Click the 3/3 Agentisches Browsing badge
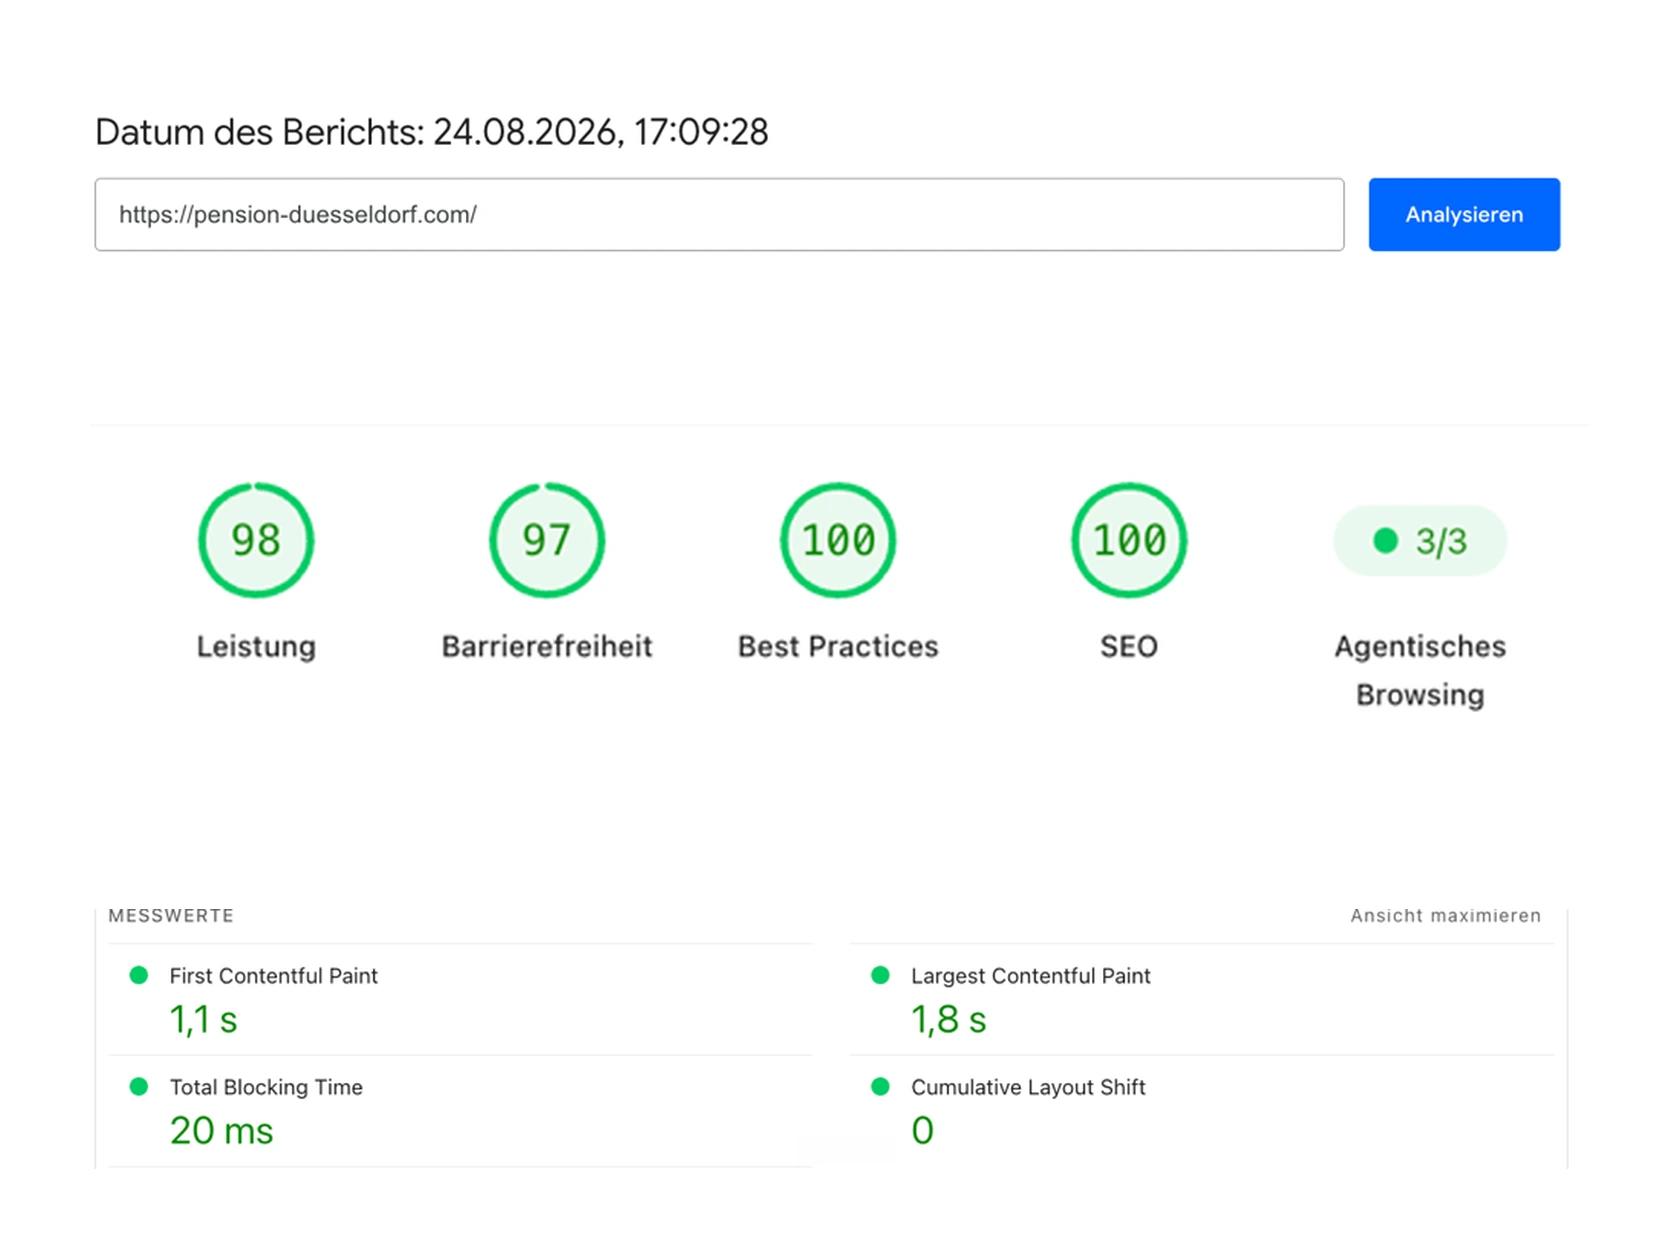Image resolution: width=1680 pixels, height=1260 pixels. pyautogui.click(x=1420, y=541)
